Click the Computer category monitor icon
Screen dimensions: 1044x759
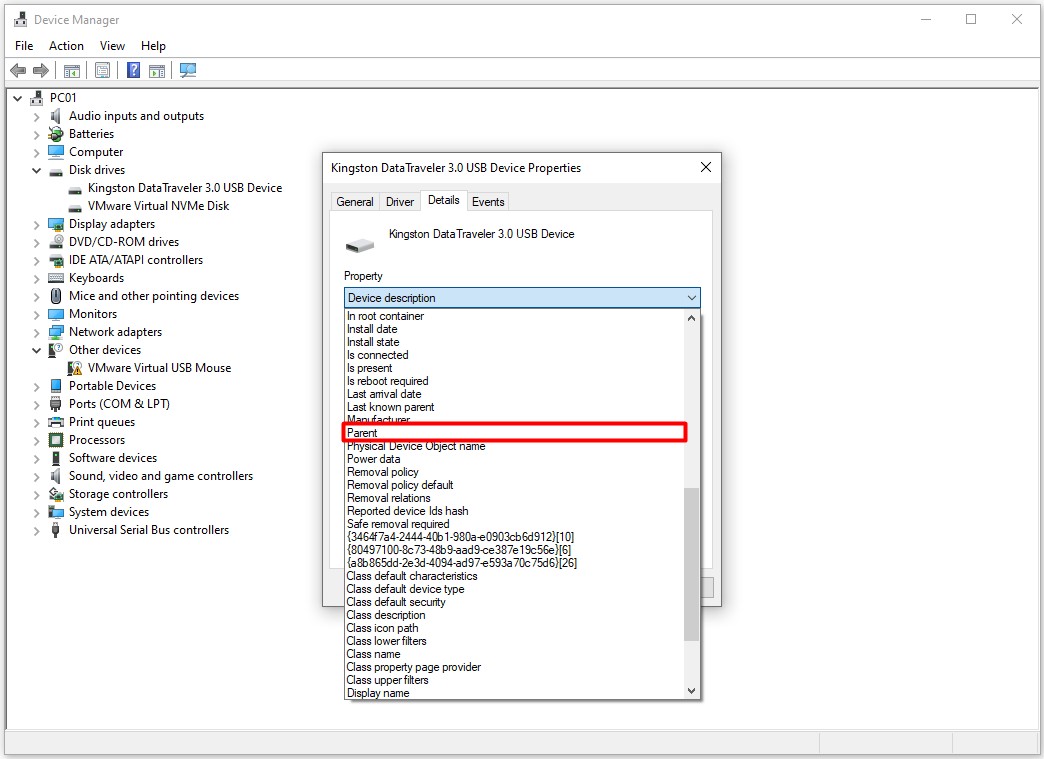coord(56,152)
